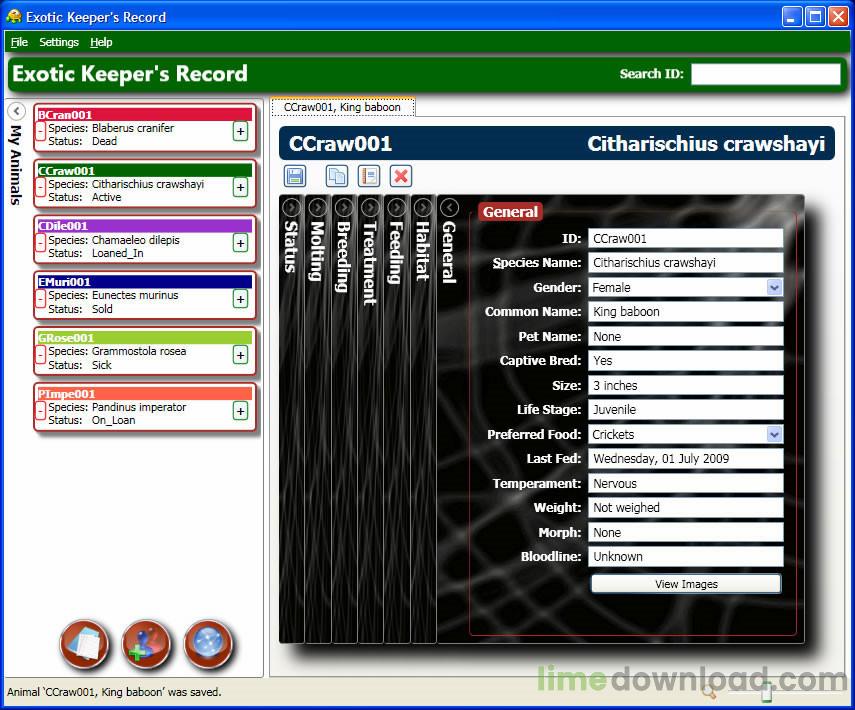Click the Search ID input field
The image size is (855, 710).
tap(765, 74)
